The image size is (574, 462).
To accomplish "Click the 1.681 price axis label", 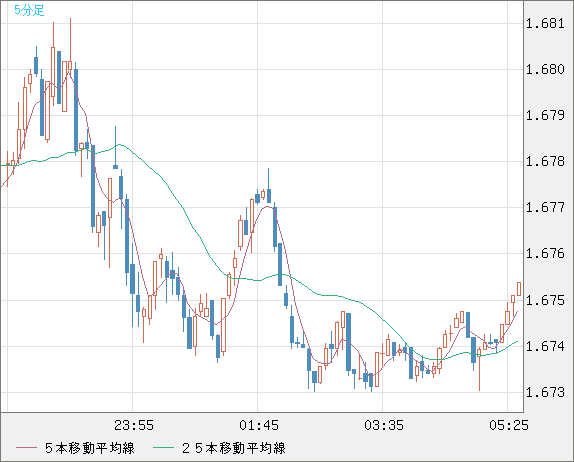I will pyautogui.click(x=545, y=23).
